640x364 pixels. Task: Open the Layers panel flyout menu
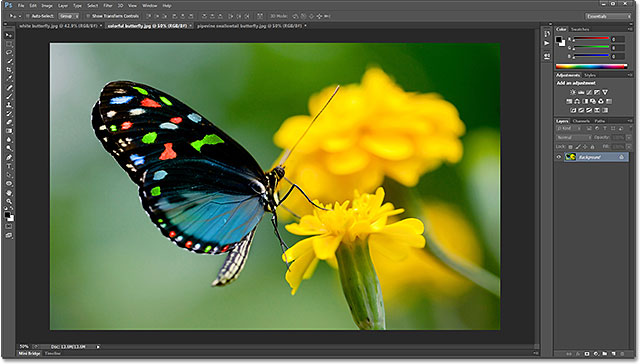pyautogui.click(x=629, y=121)
